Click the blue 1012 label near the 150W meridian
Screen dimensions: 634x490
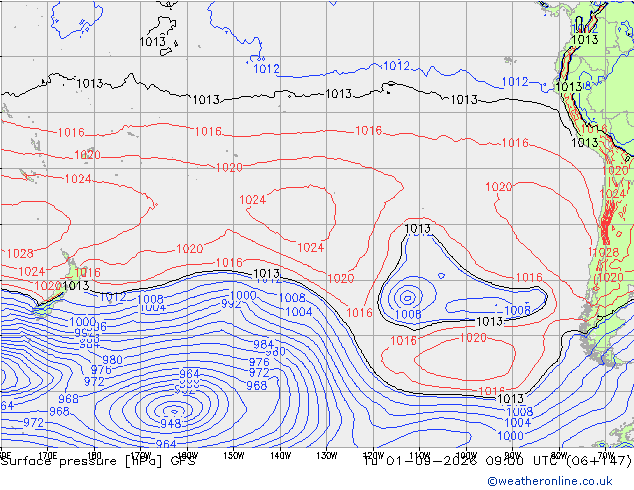click(266, 69)
